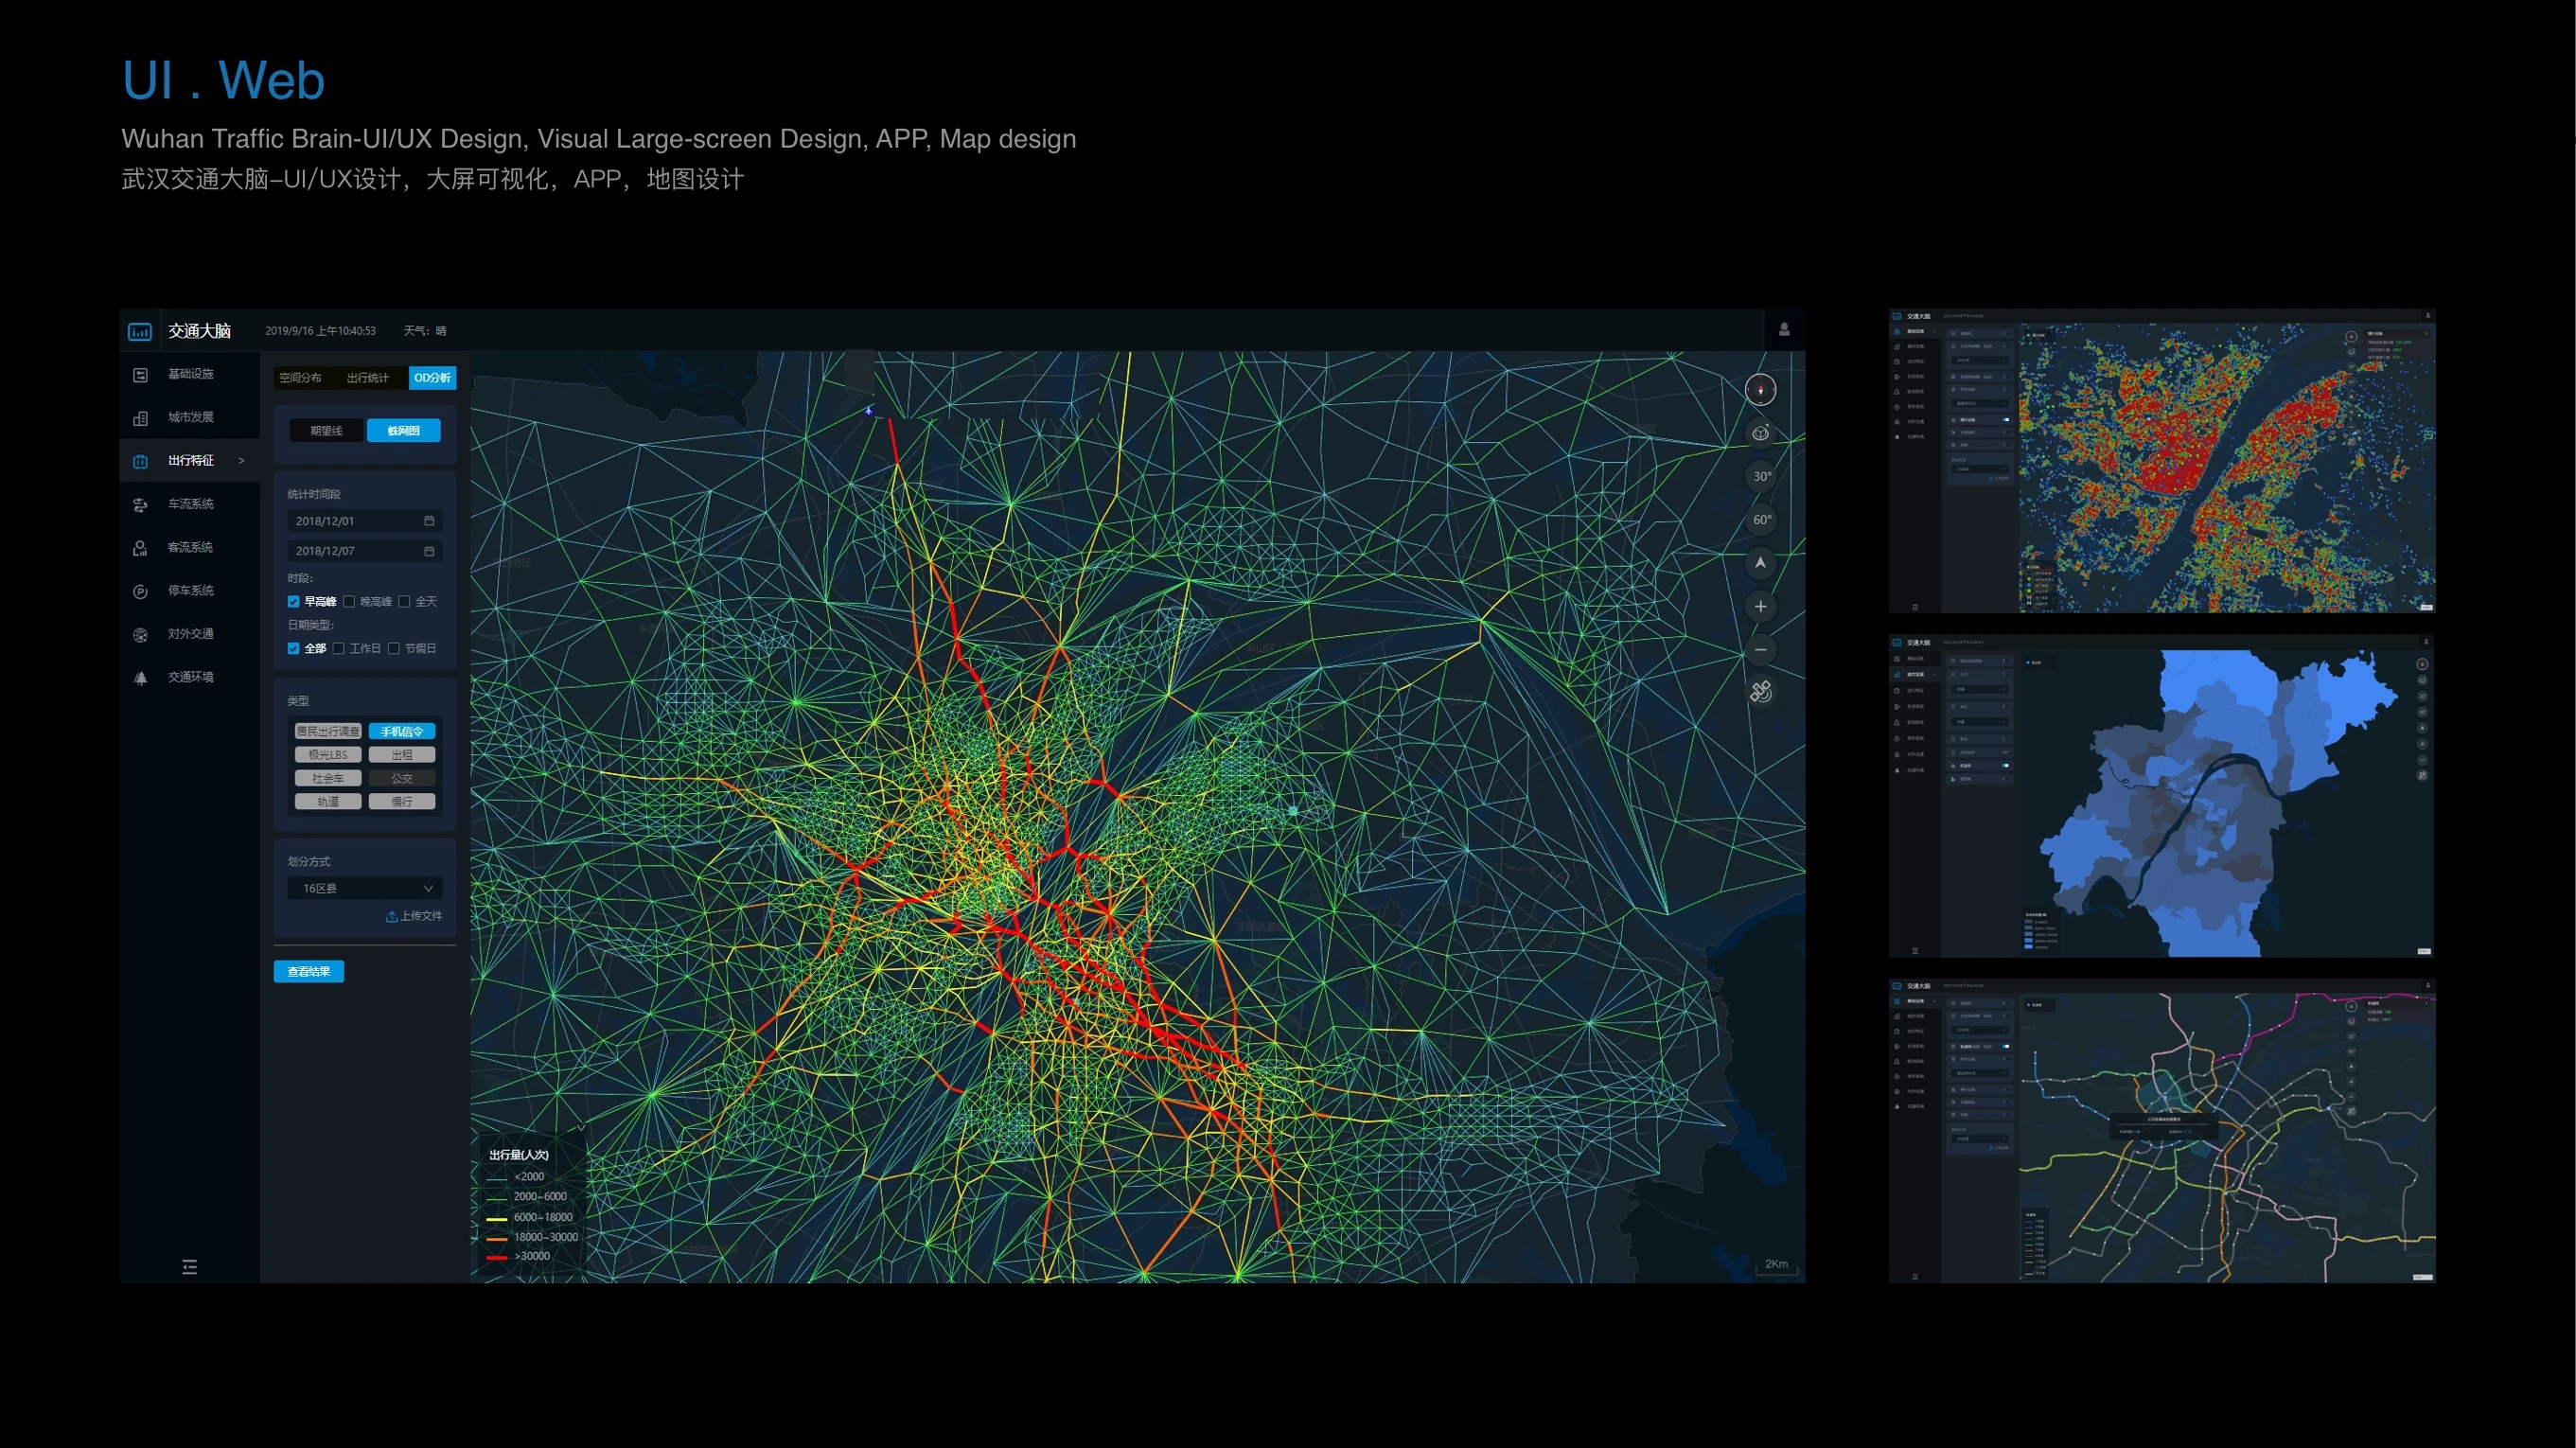Screen dimensions: 2576x1448
Task: Toggle the 3D view cube icon
Action: (x=1760, y=433)
